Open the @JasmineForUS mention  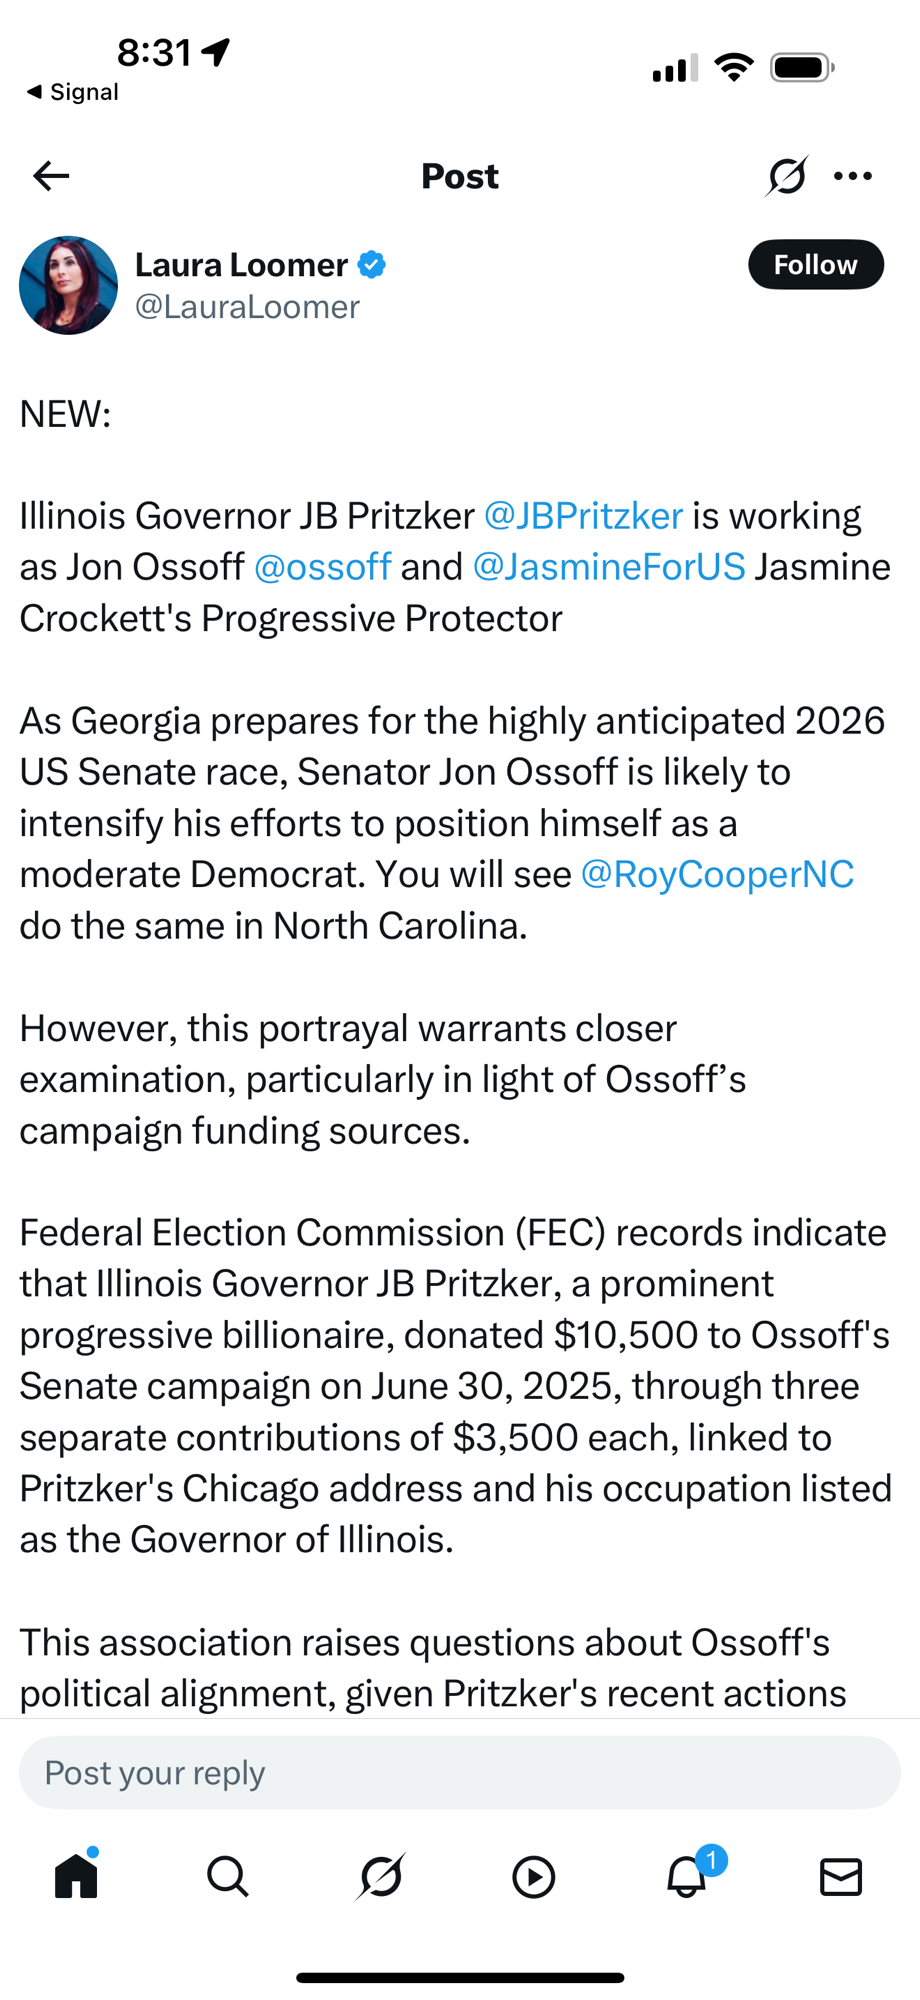point(608,567)
